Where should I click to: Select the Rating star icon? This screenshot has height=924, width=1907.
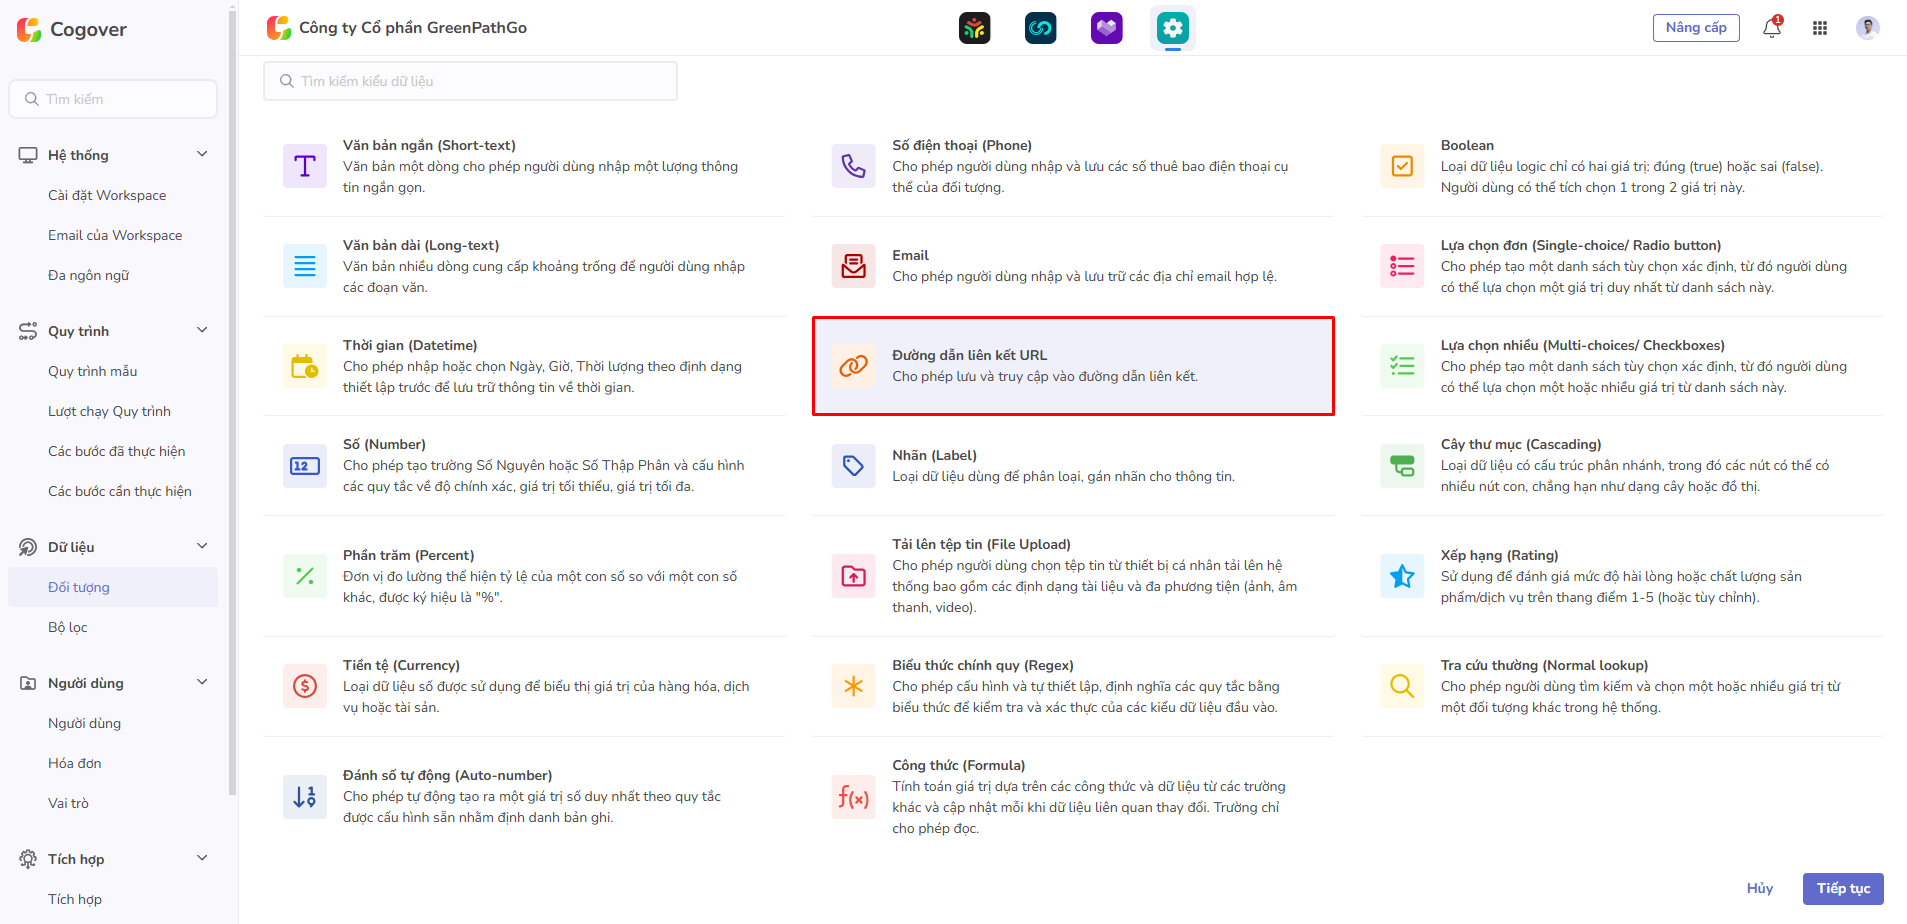pyautogui.click(x=1402, y=576)
